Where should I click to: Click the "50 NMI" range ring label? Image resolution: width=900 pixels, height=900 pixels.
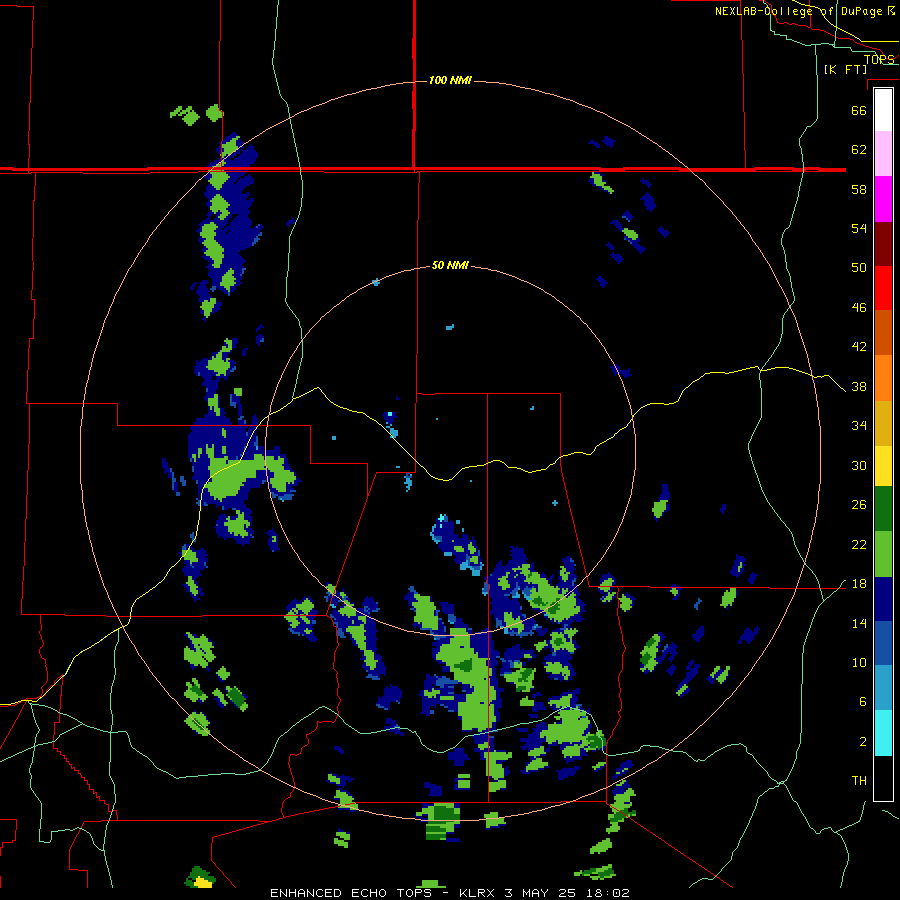451,265
